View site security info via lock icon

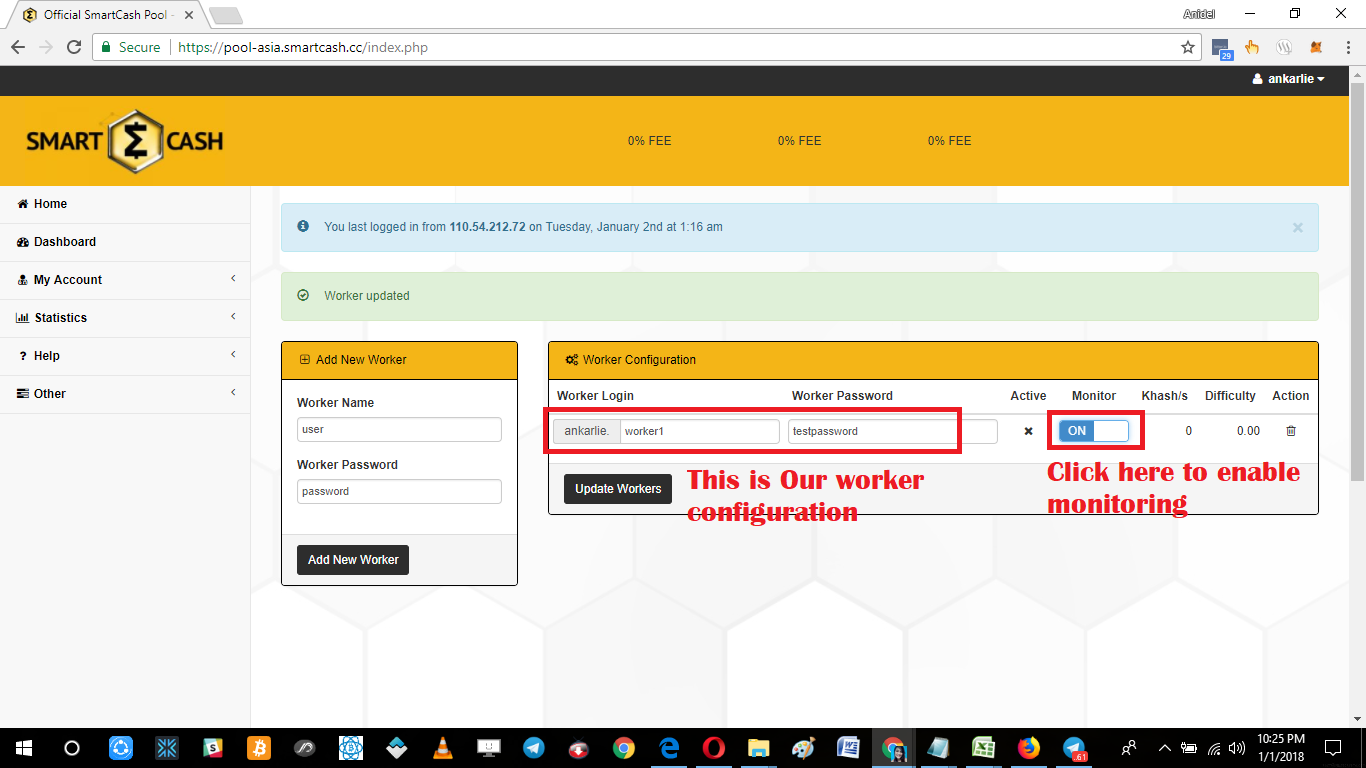[107, 47]
